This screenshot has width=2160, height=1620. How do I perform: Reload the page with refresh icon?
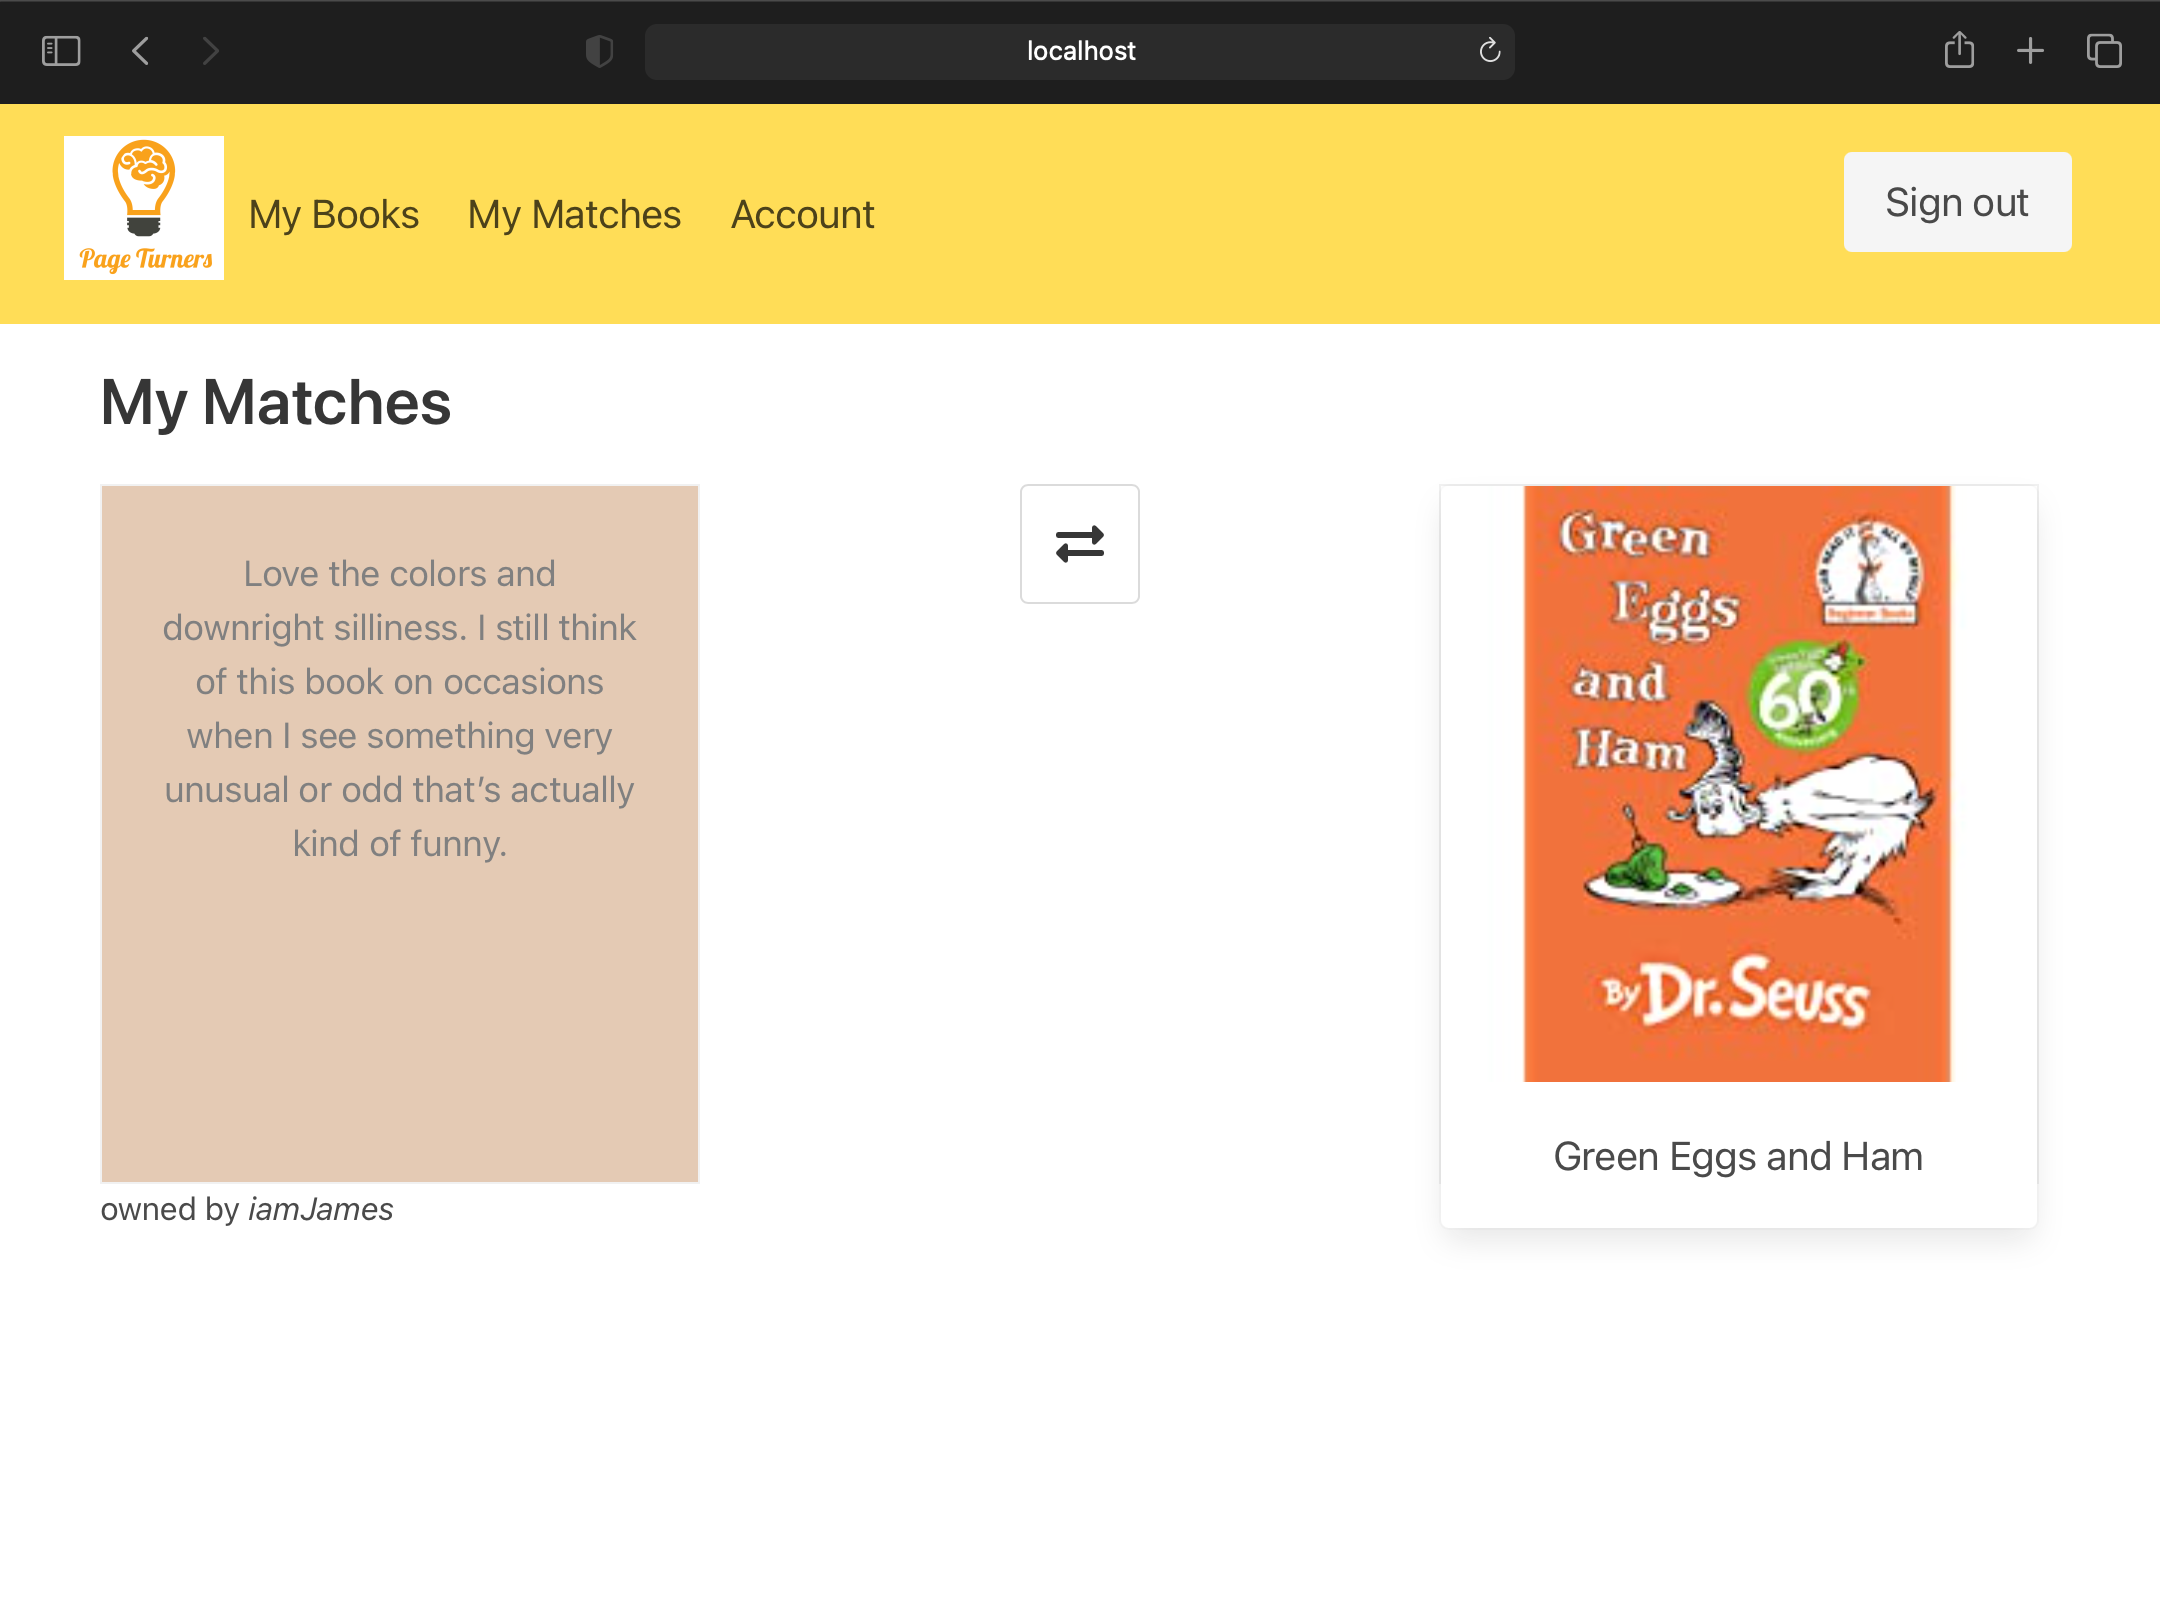pyautogui.click(x=1489, y=51)
